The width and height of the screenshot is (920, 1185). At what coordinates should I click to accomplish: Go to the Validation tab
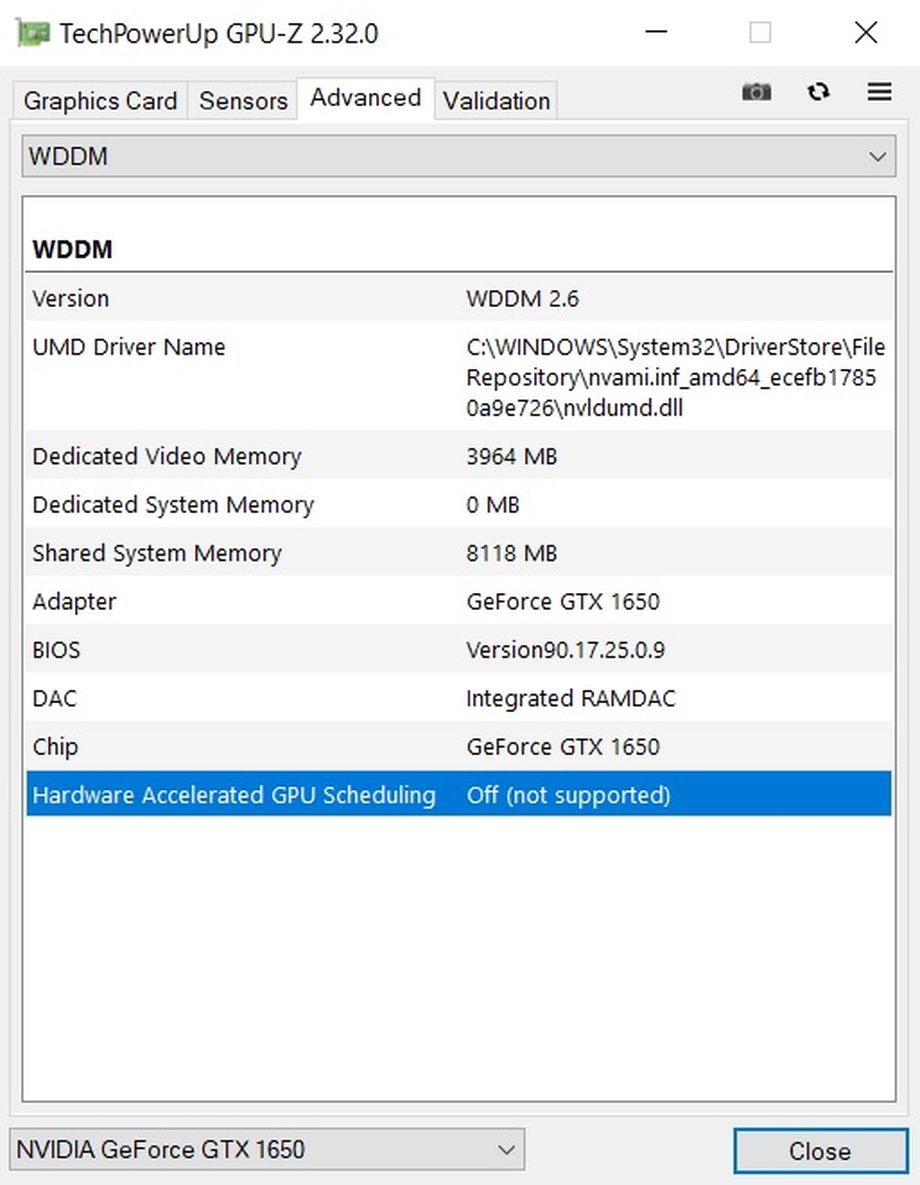497,101
